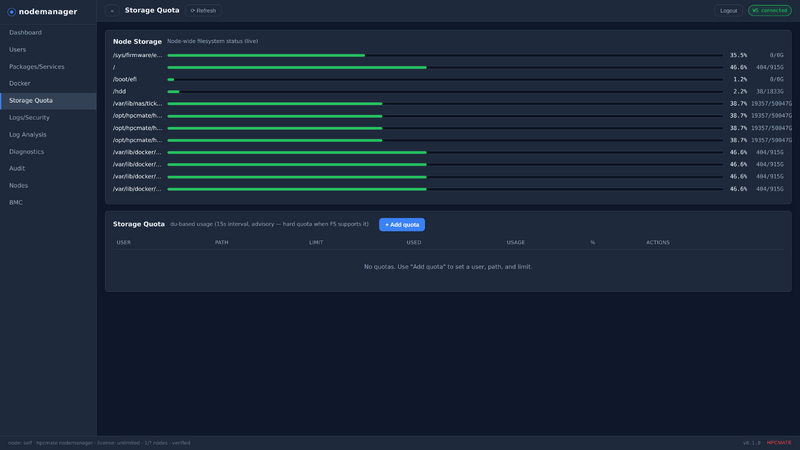
Task: Click the Storage Quota page title
Action: coord(152,10)
